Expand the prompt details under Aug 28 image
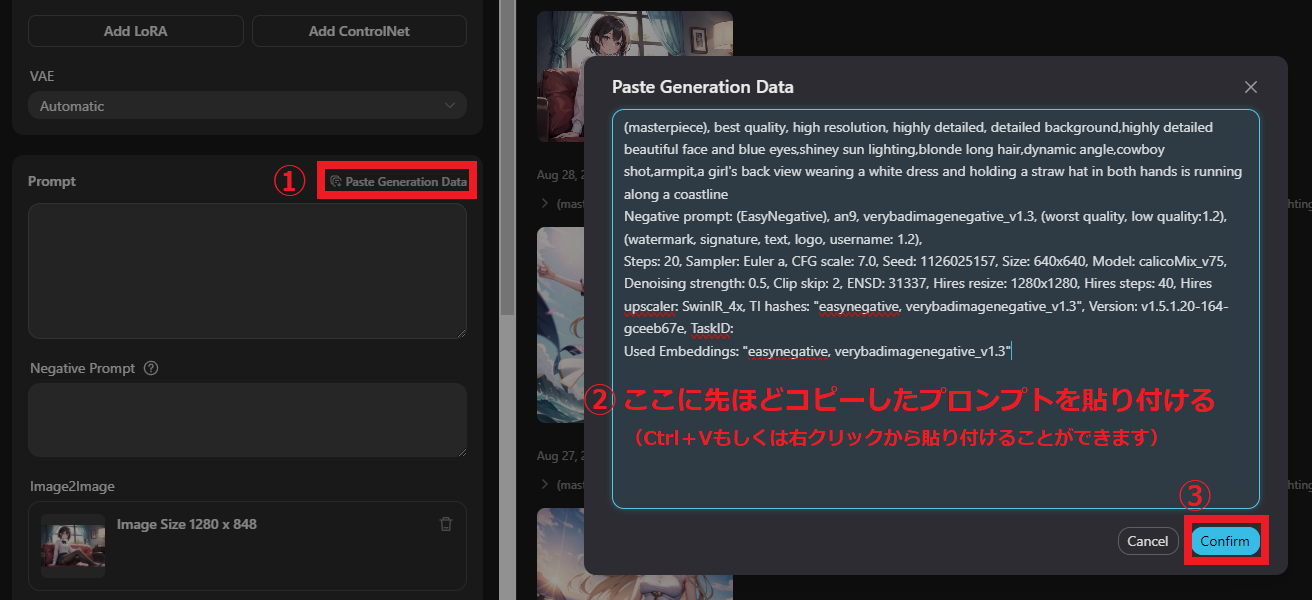The width and height of the screenshot is (1312, 600). pyautogui.click(x=545, y=203)
